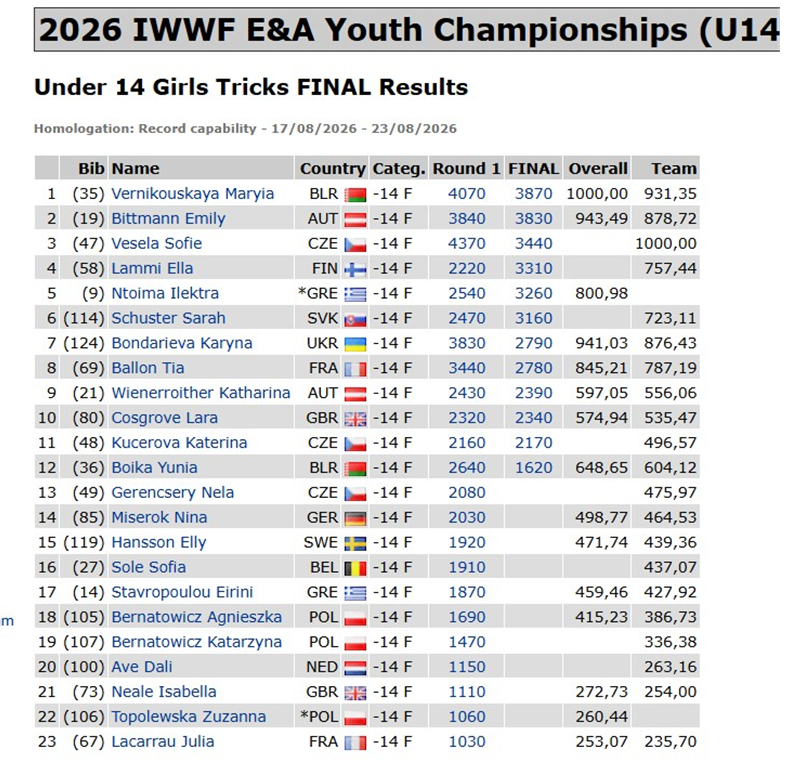Image resolution: width=803 pixels, height=759 pixels.
Task: Click the Slovakia flag in Schuster Sarah's row
Action: [355, 320]
